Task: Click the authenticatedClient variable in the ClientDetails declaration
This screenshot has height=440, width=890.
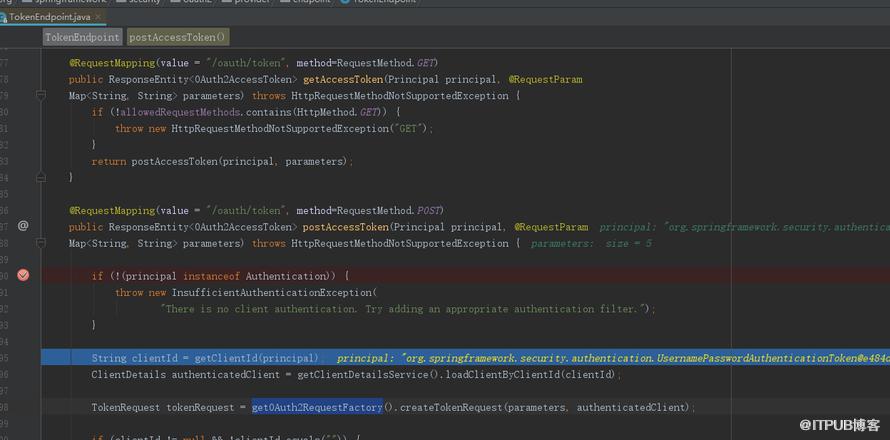Action: pyautogui.click(x=225, y=375)
